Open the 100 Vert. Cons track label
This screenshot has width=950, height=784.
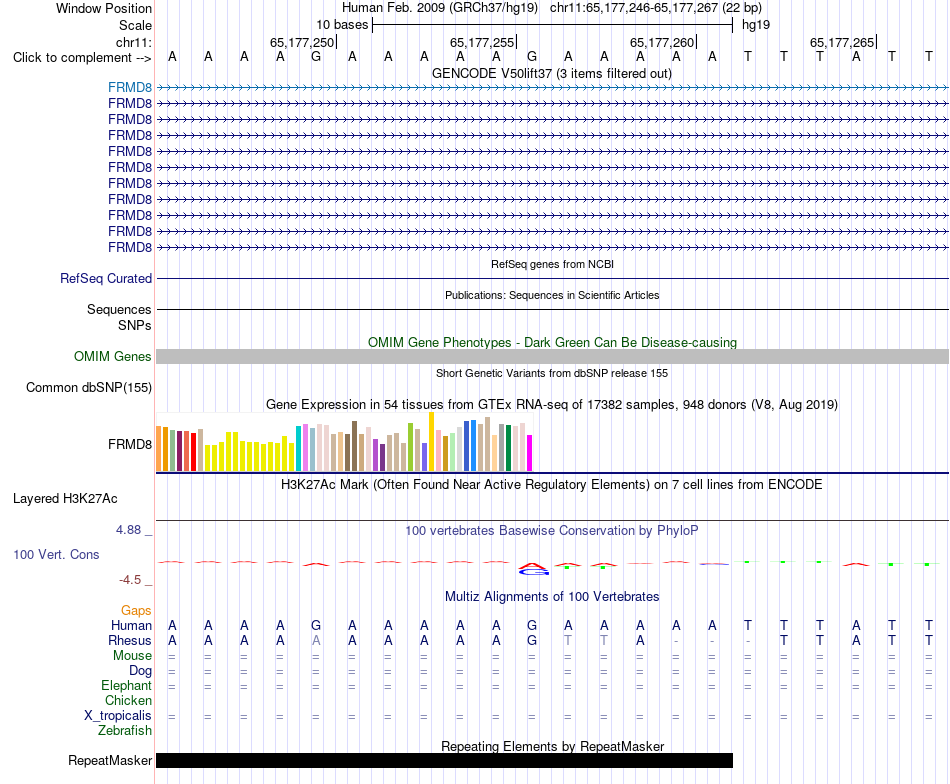pyautogui.click(x=56, y=554)
